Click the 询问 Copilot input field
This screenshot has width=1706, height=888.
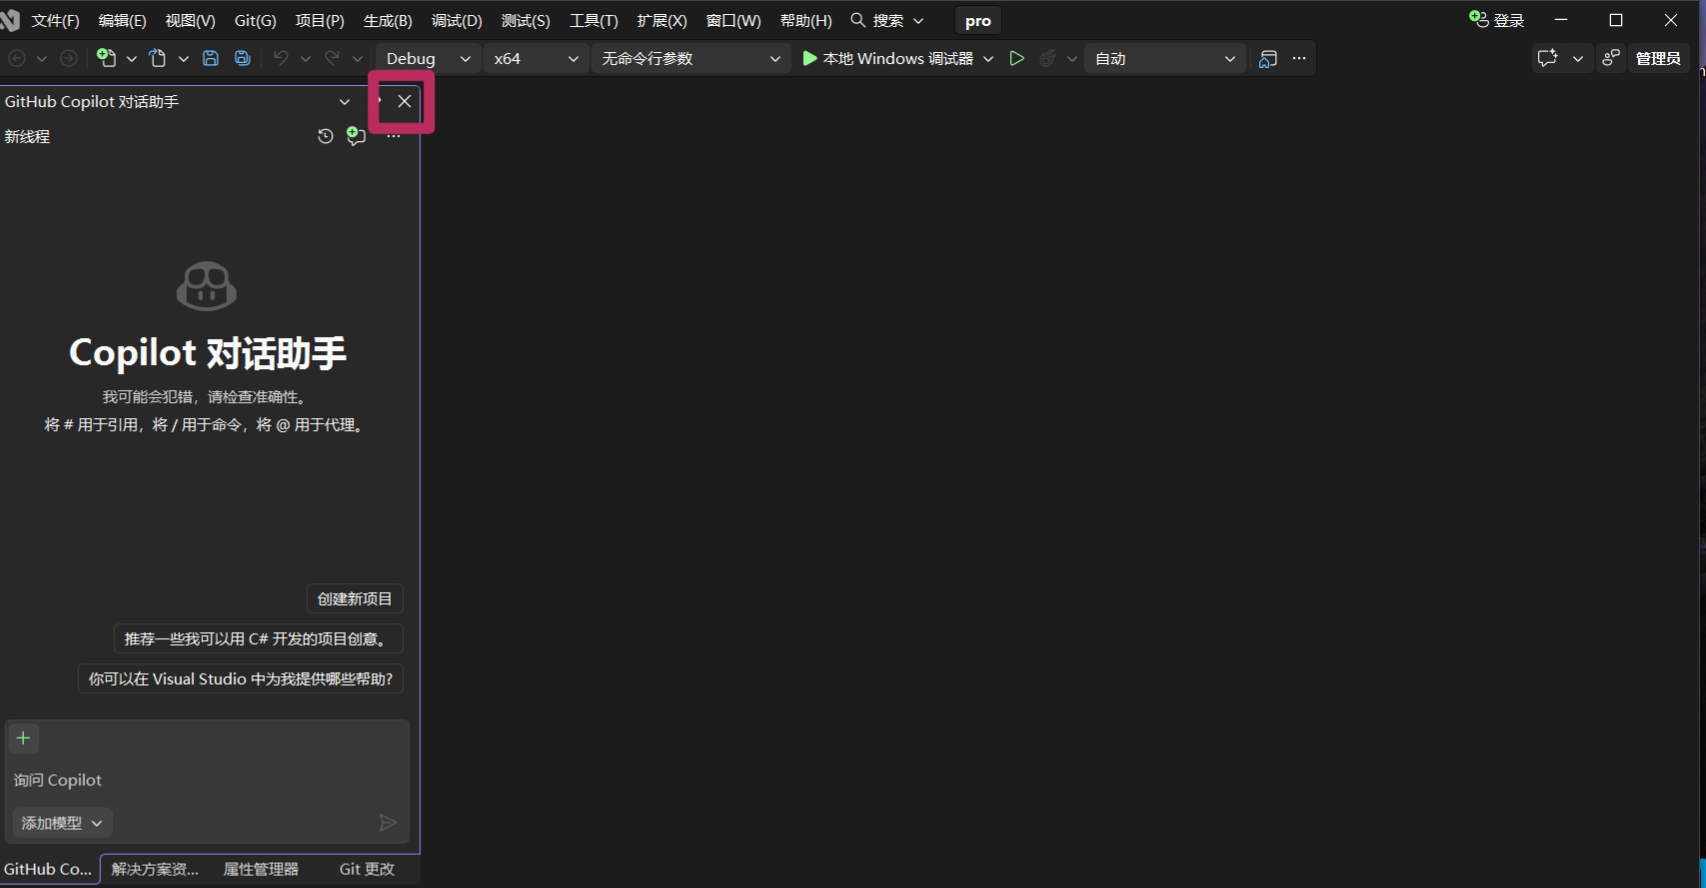point(207,780)
